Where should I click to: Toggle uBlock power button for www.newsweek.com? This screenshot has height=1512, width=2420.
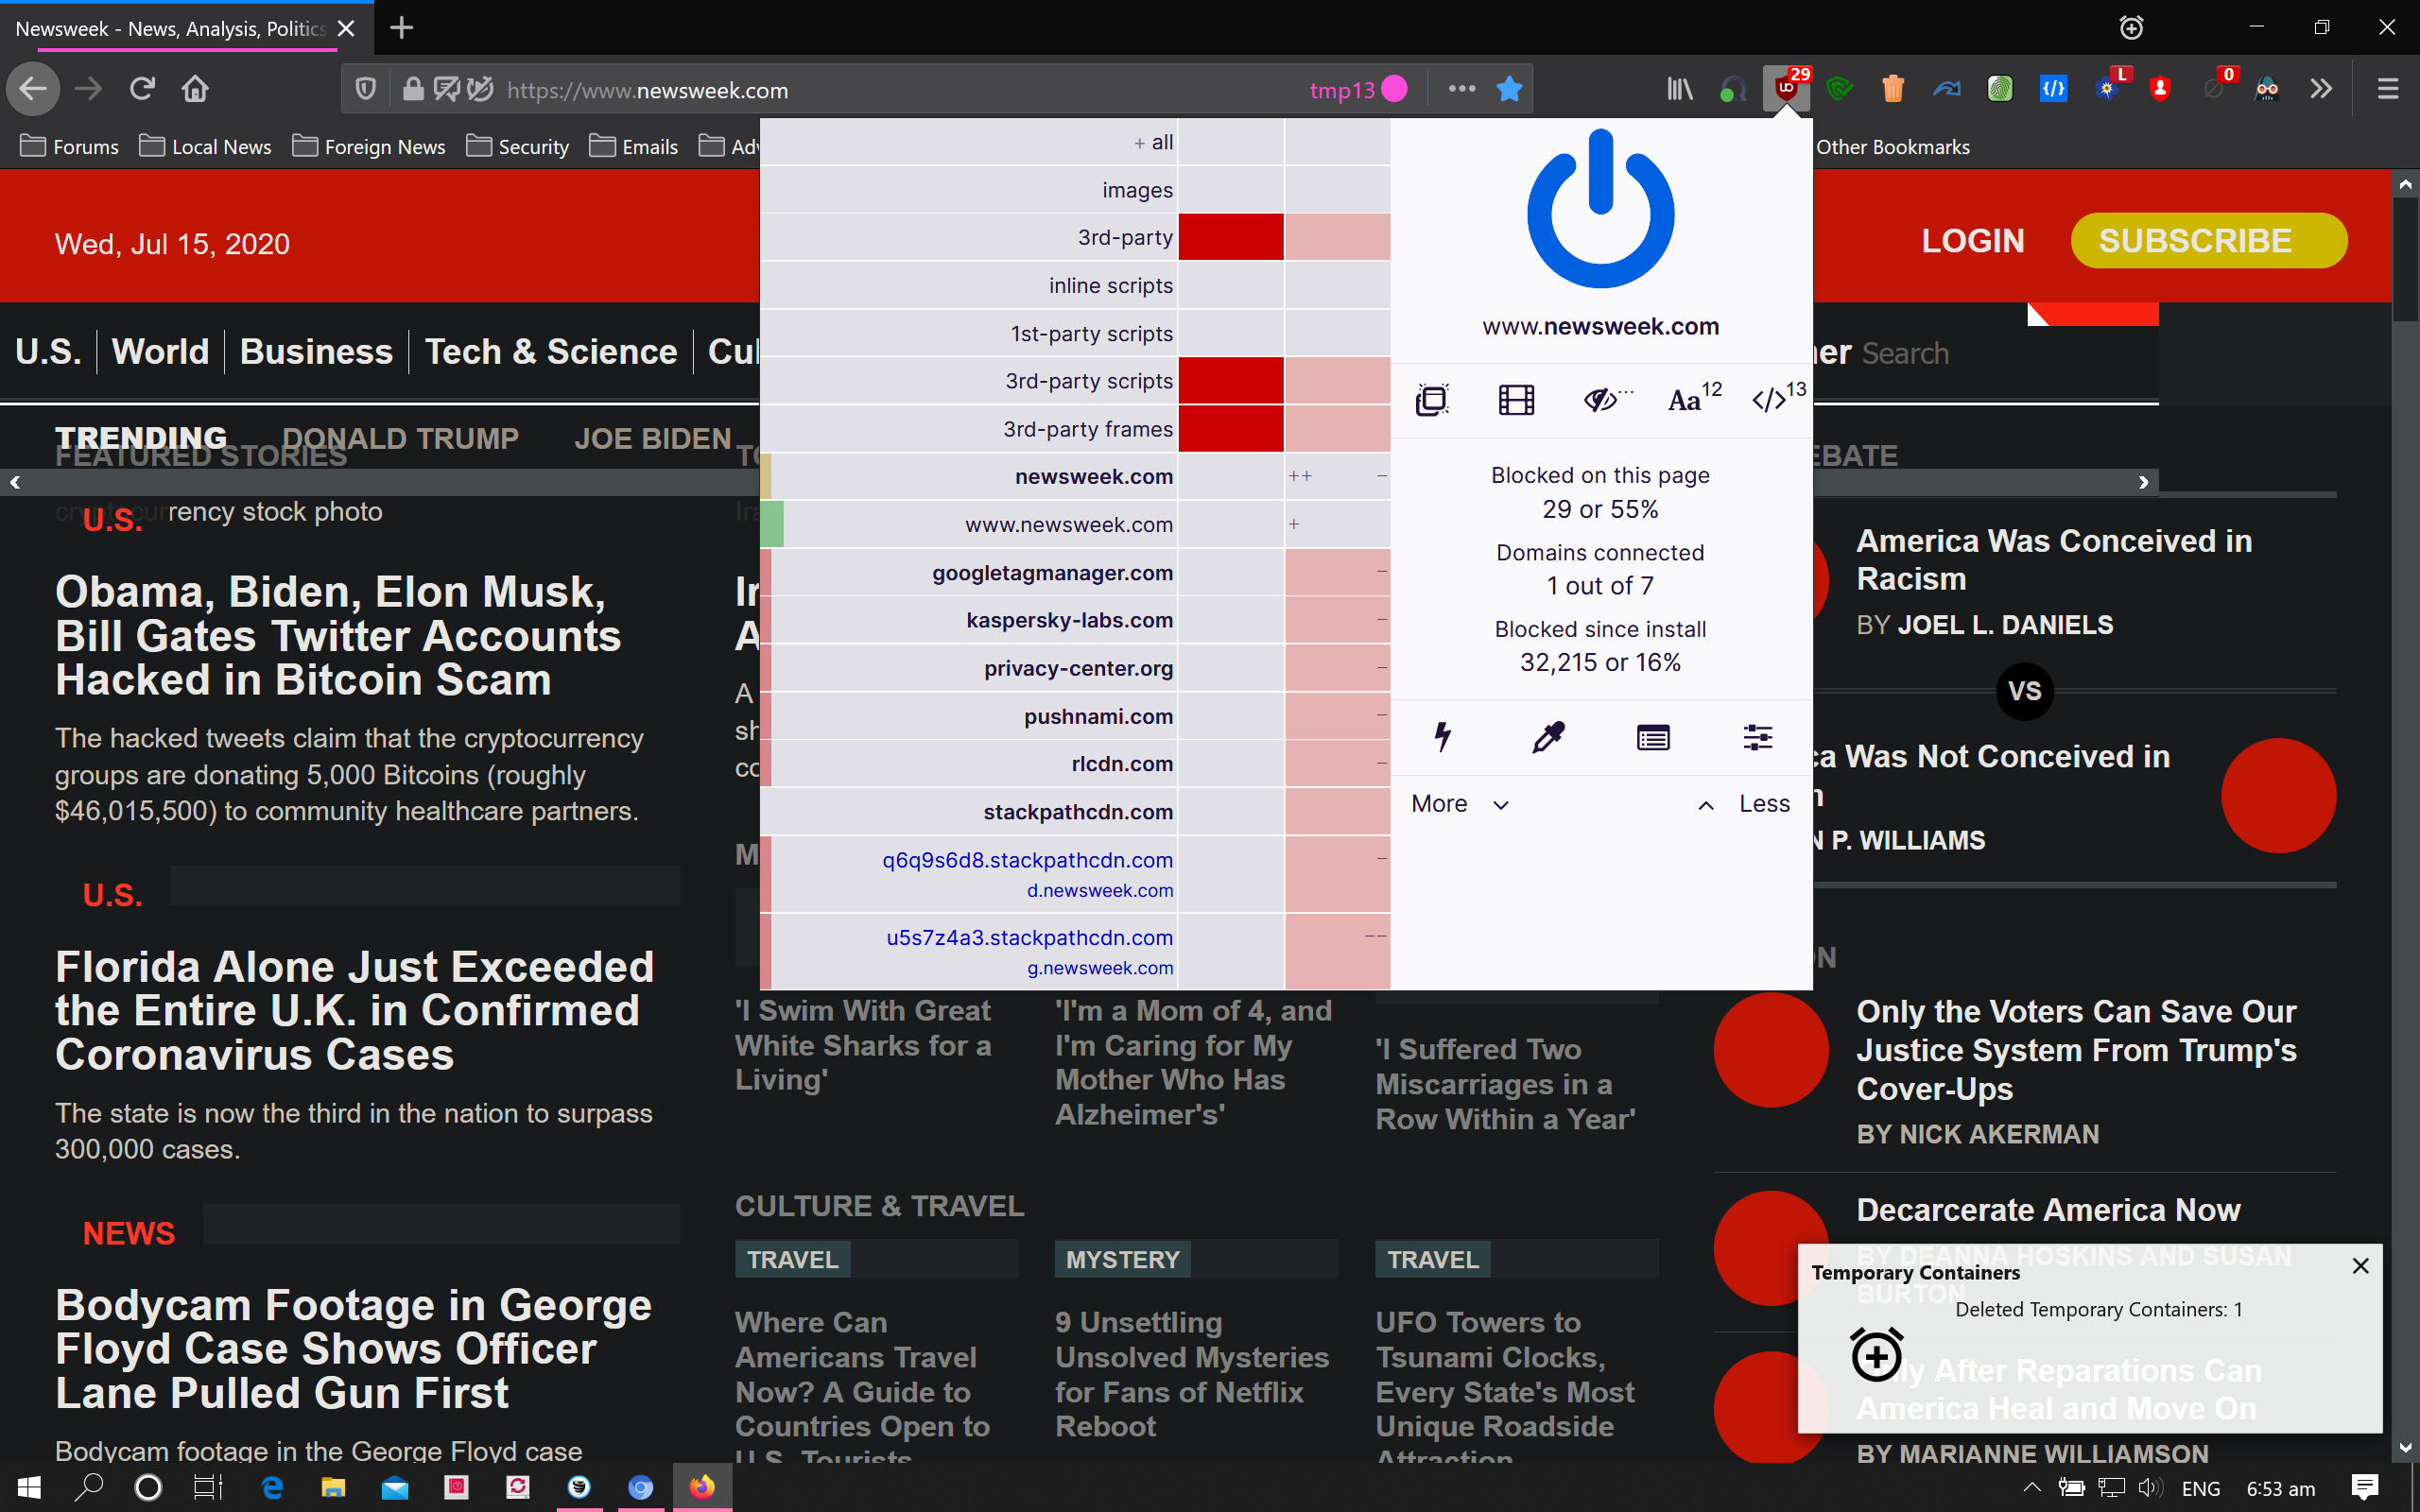(x=1600, y=208)
